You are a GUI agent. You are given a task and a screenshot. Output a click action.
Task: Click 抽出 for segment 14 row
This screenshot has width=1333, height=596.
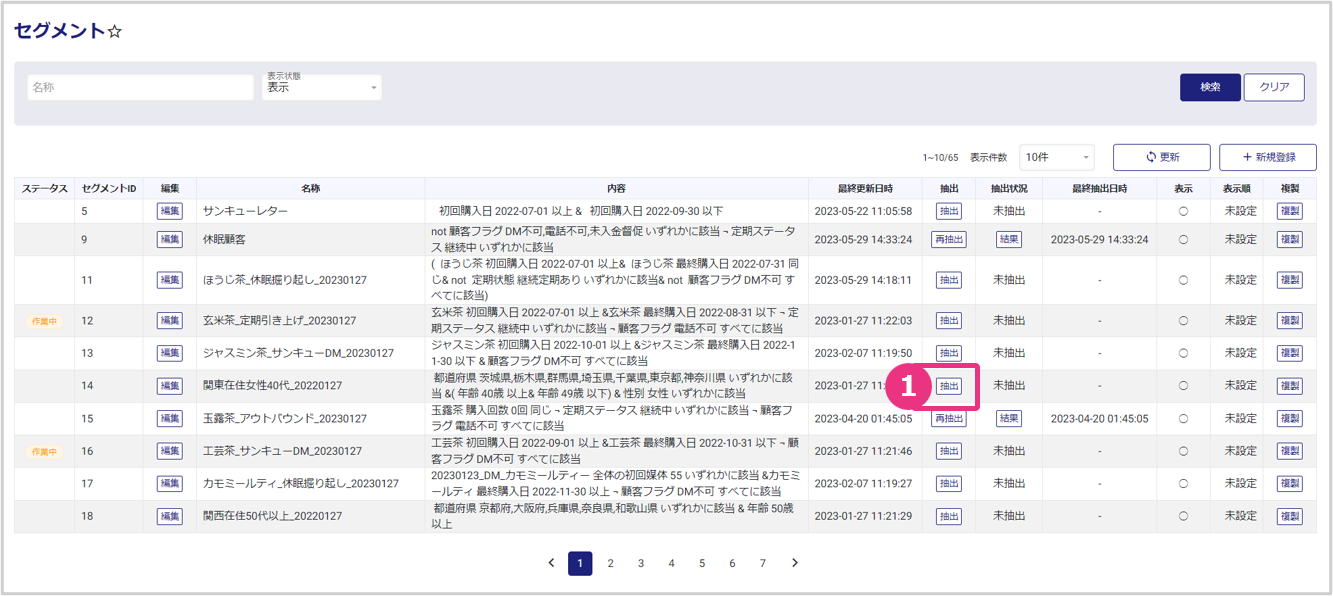(x=948, y=386)
